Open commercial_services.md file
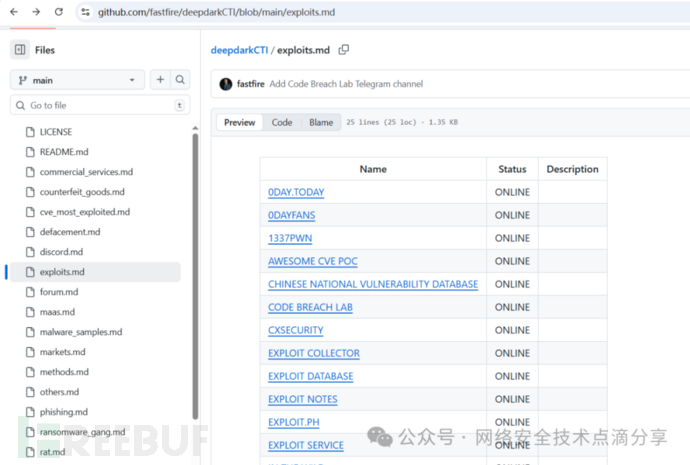Screen dimensions: 690x465 point(86,172)
